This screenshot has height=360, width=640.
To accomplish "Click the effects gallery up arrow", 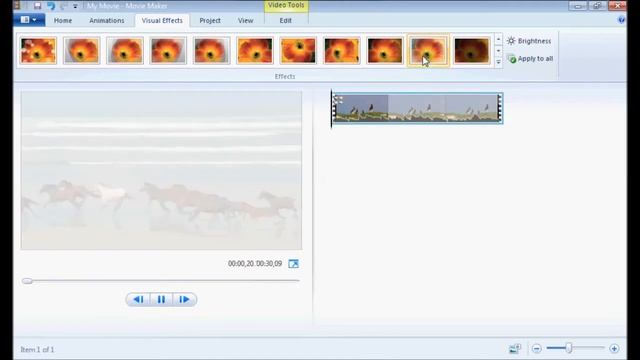I will click(498, 39).
